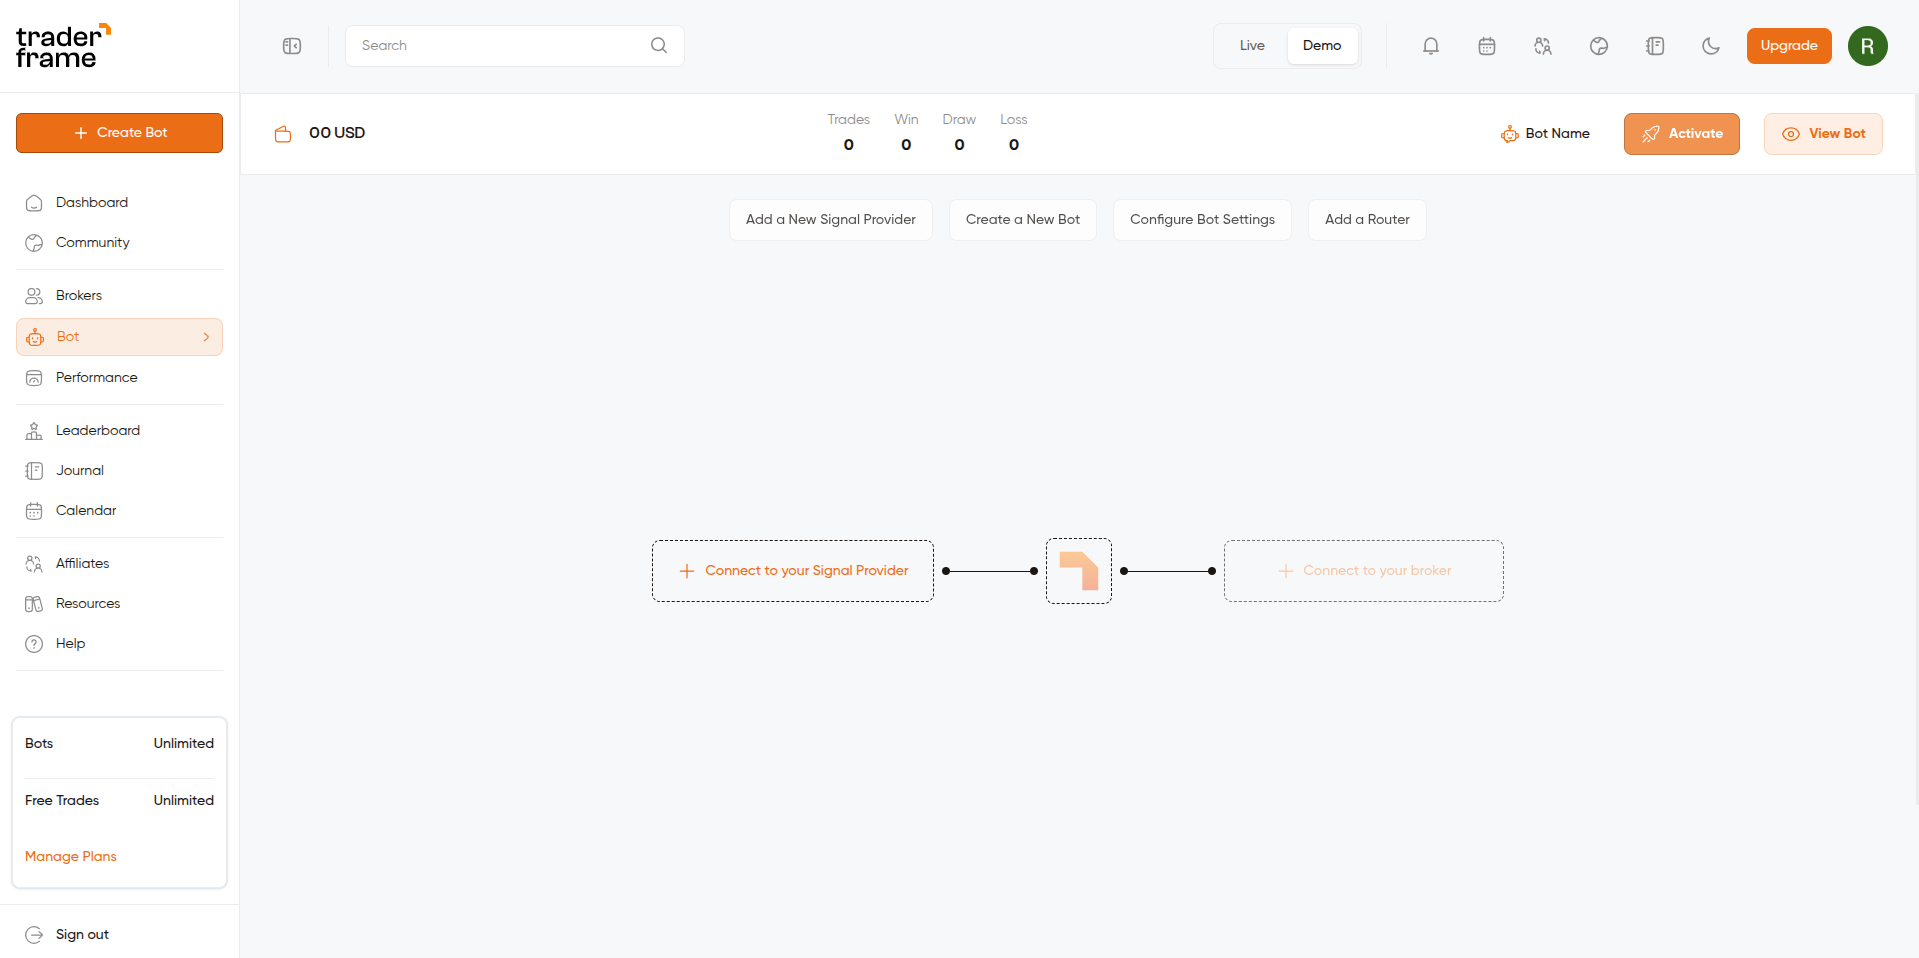The image size is (1919, 958).
Task: Click the Bot Name label
Action: 1557,134
